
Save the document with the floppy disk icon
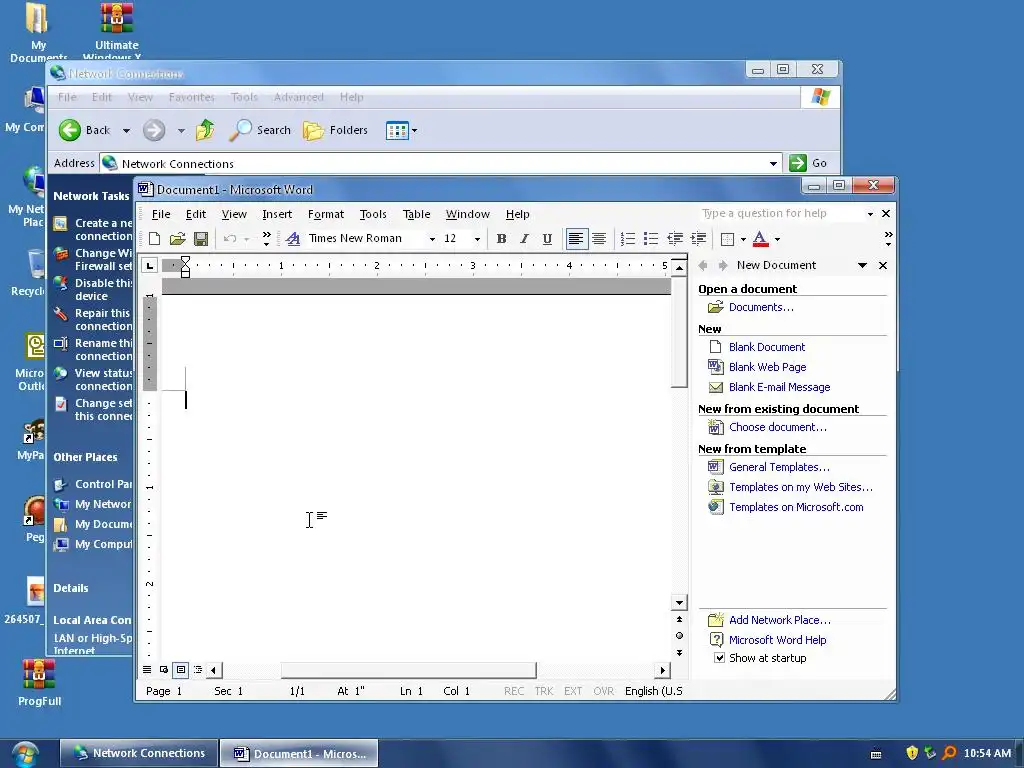pyautogui.click(x=201, y=239)
